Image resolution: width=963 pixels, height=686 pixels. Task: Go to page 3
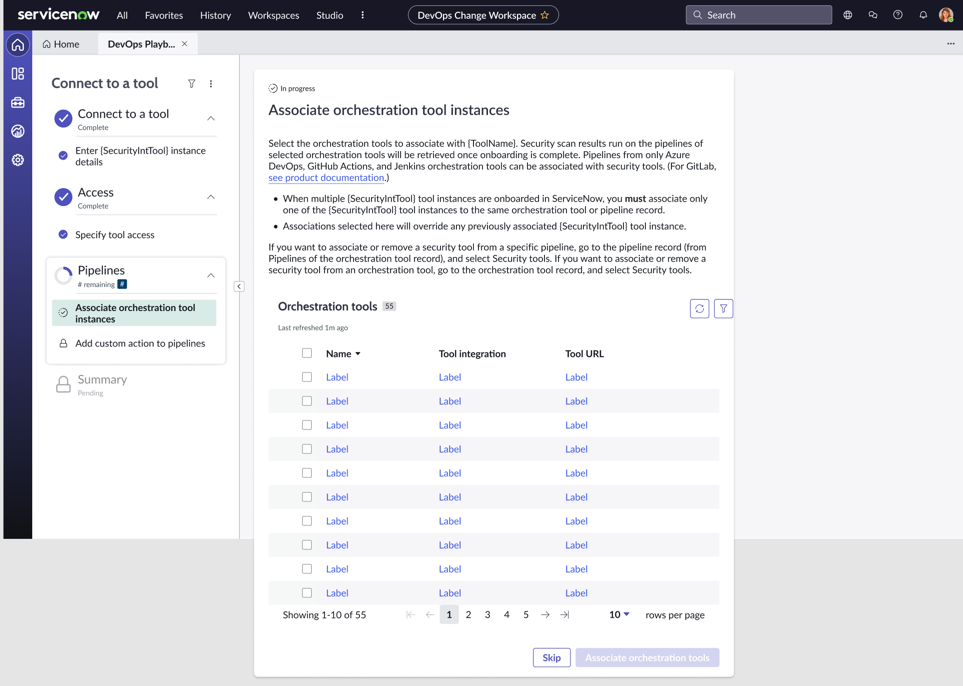pos(488,615)
